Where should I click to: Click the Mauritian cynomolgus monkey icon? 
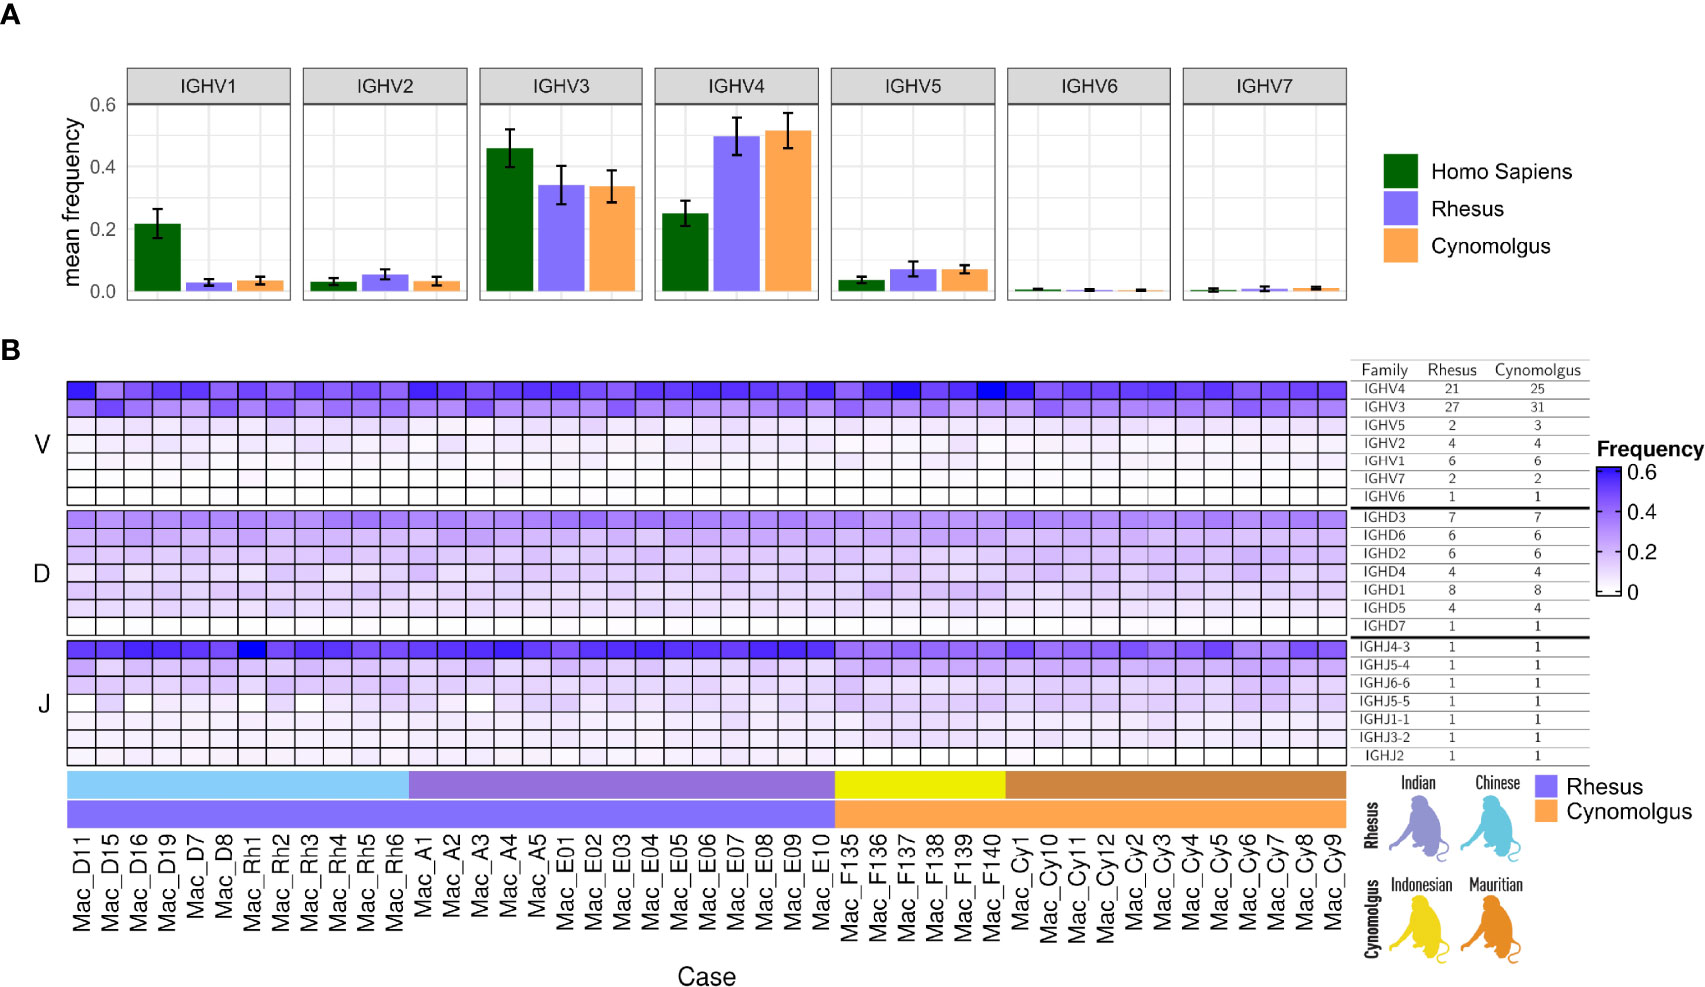[x=1492, y=929]
